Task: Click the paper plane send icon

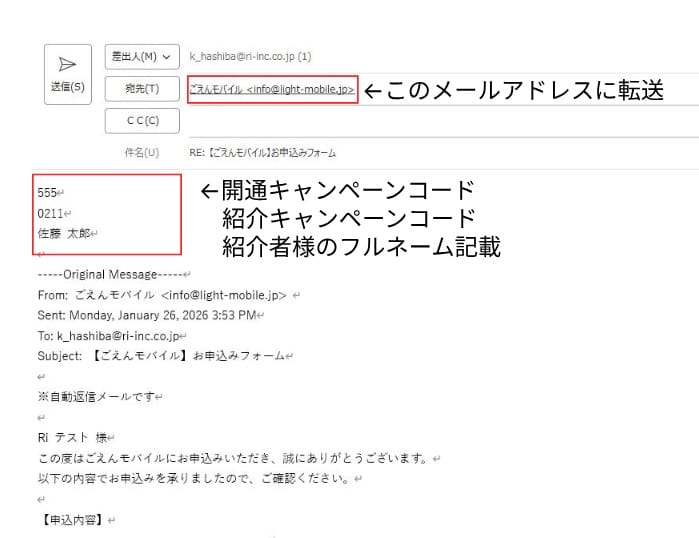Action: point(68,65)
